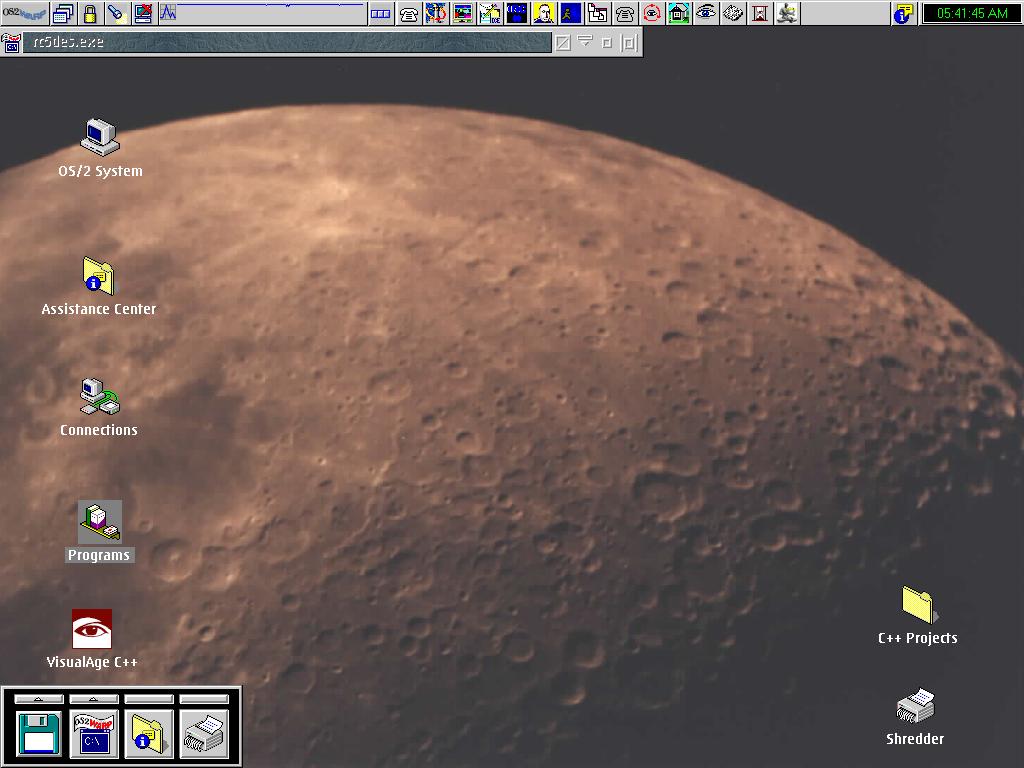Click the first telephone icon in WarpCenter tray
The width and height of the screenshot is (1024, 768).
(409, 13)
